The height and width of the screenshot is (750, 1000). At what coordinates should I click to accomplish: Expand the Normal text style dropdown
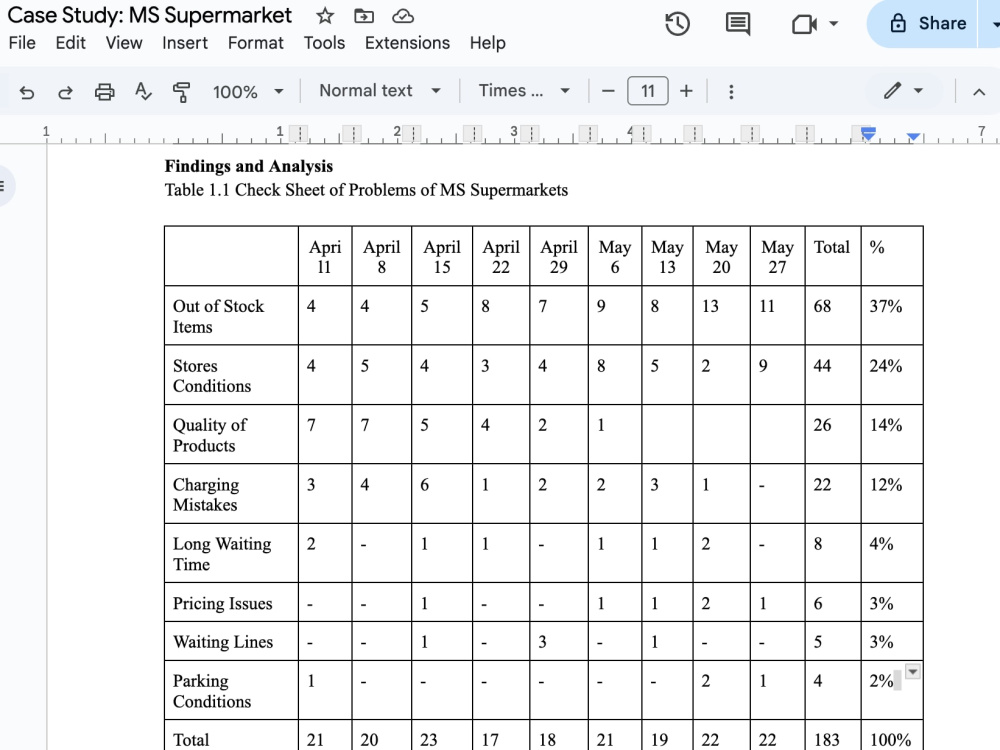pos(380,91)
